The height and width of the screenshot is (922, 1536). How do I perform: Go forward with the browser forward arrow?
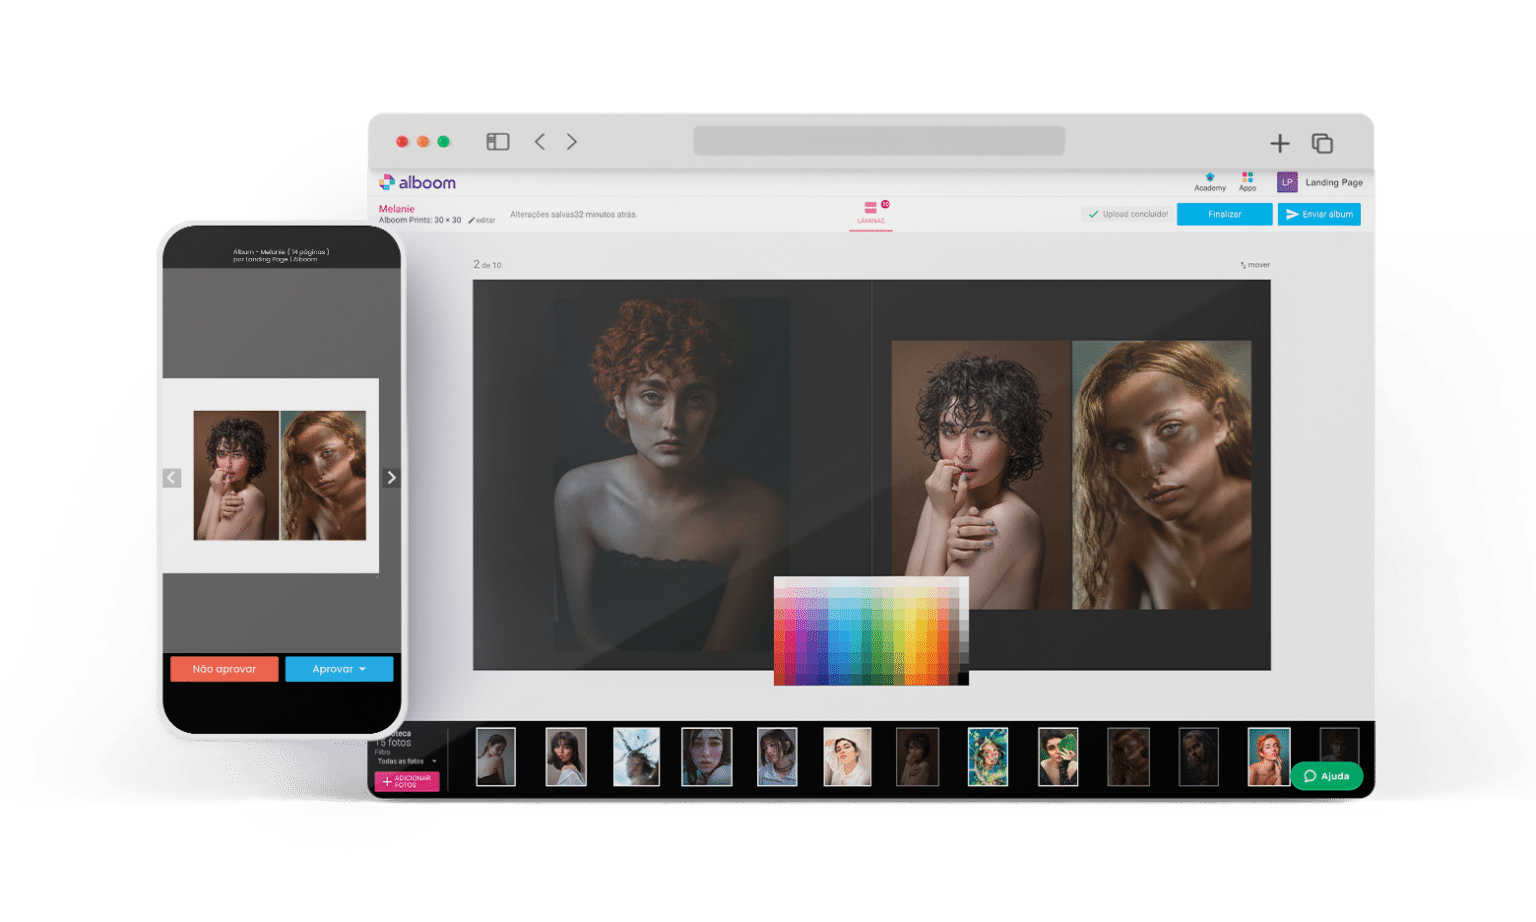point(572,142)
